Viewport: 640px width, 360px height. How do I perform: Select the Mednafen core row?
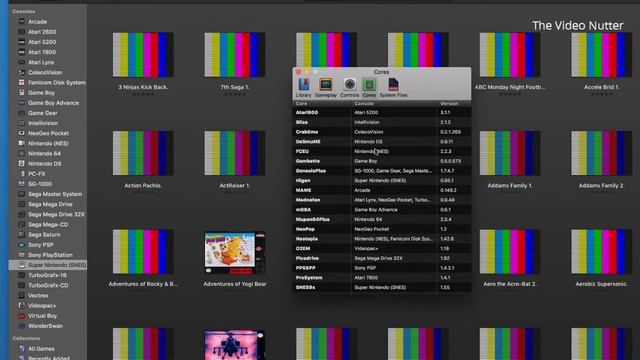point(382,200)
